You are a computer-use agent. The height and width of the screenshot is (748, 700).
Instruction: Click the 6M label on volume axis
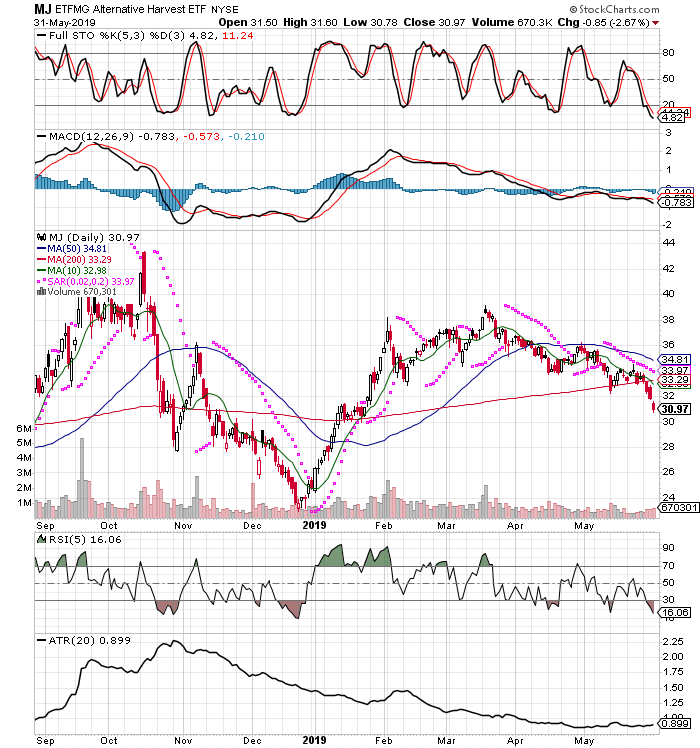pyautogui.click(x=24, y=428)
